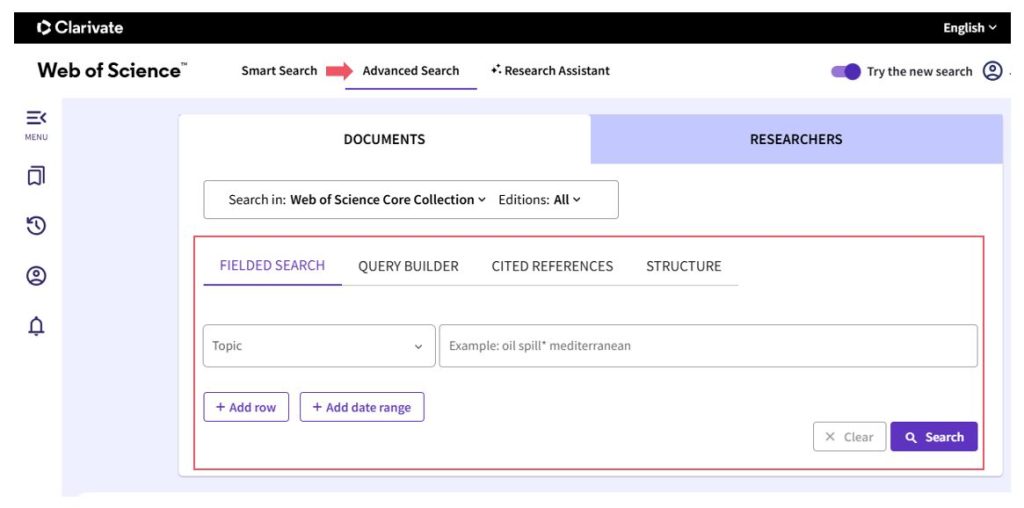The height and width of the screenshot is (508, 1024).
Task: Click the Add date range button
Action: coord(362,407)
